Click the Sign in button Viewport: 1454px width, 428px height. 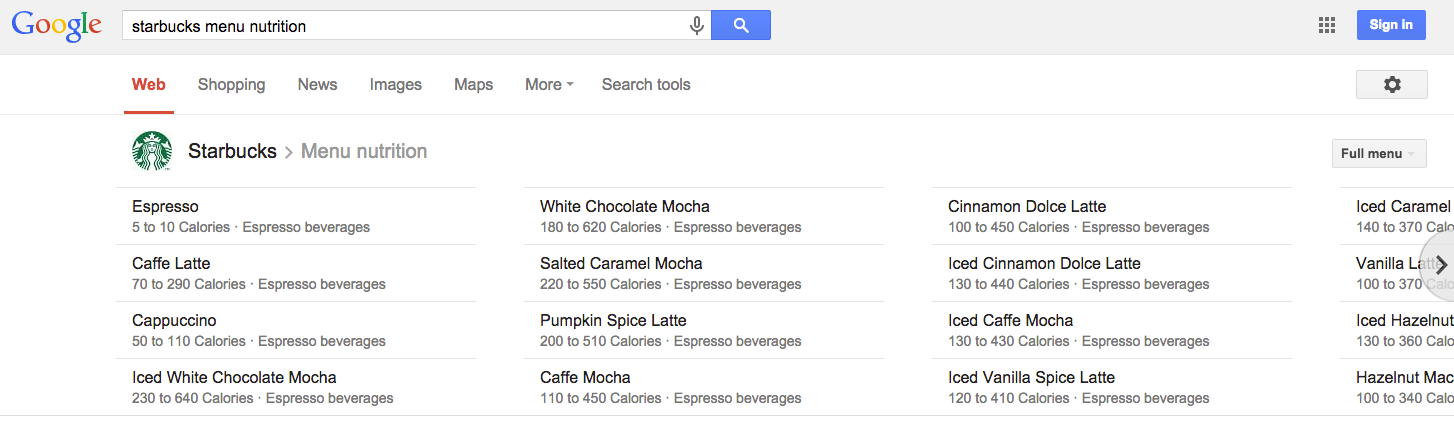point(1391,25)
